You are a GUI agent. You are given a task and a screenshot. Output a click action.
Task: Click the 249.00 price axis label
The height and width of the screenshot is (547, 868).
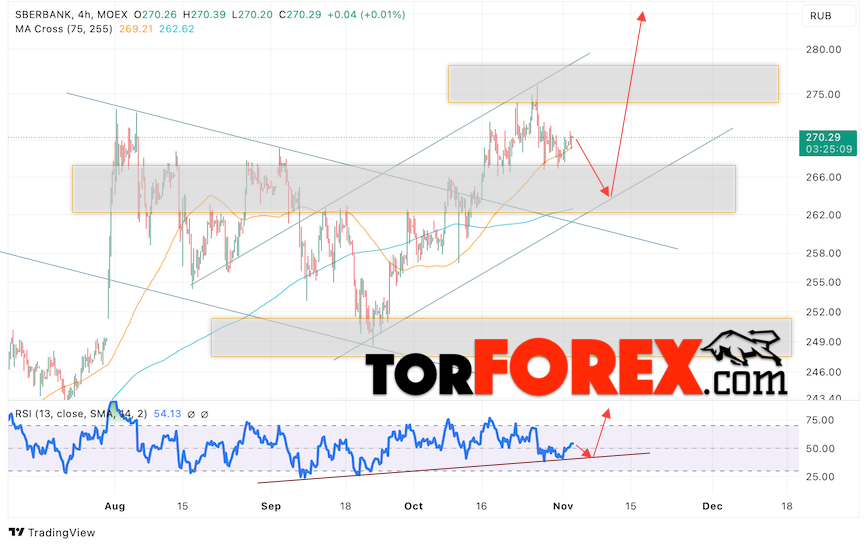pos(823,342)
